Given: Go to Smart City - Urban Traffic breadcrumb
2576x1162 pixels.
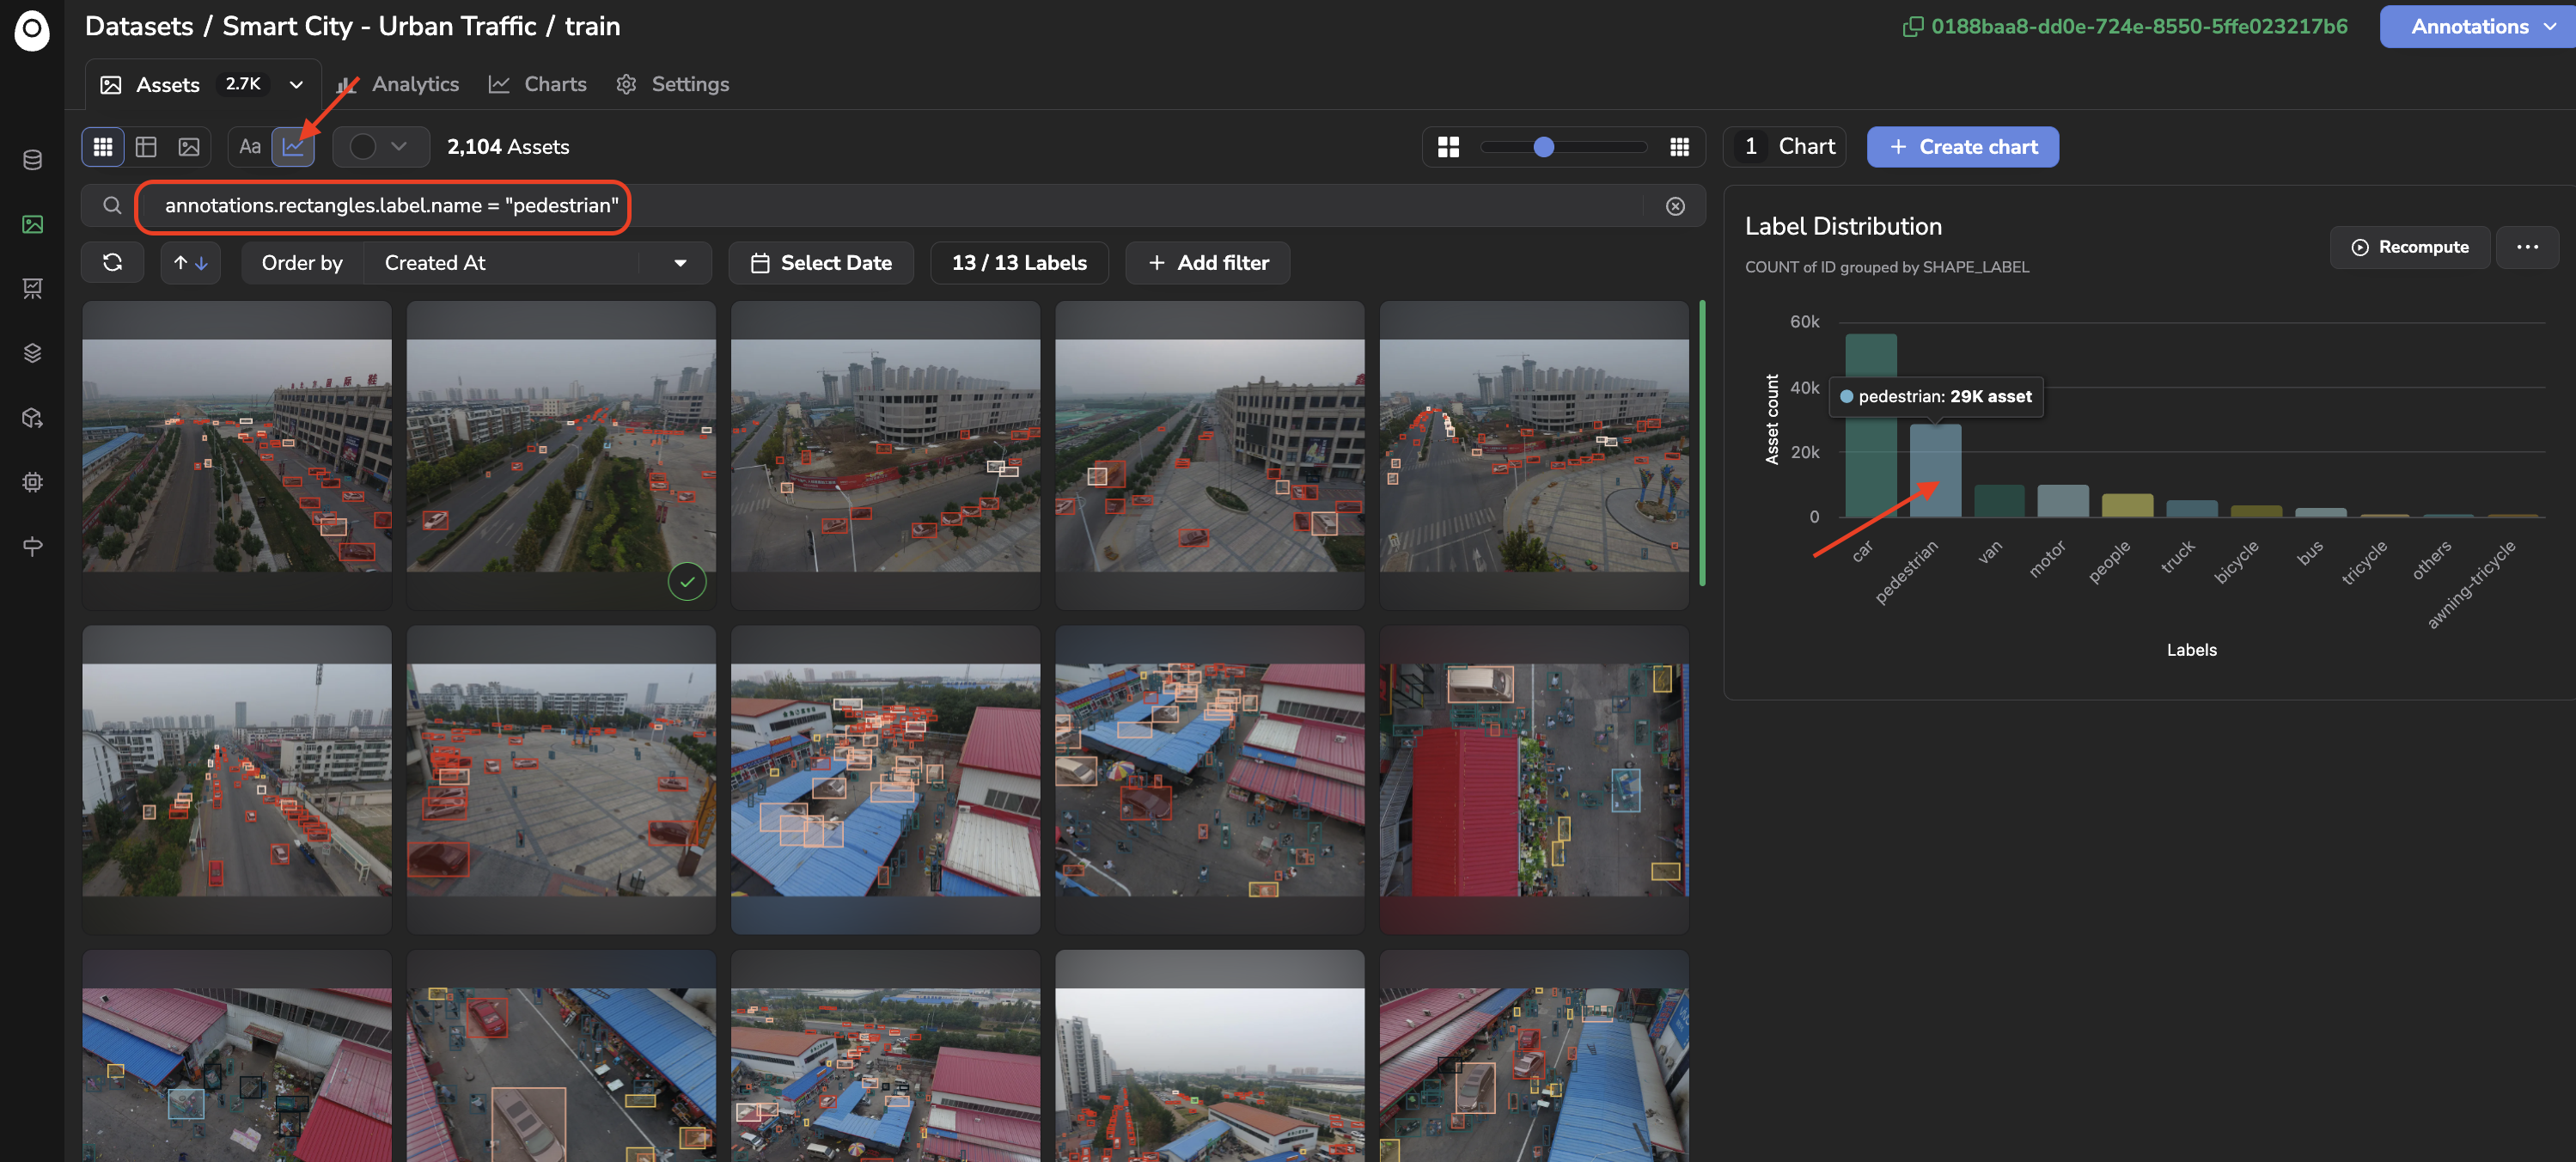Looking at the screenshot, I should point(379,26).
